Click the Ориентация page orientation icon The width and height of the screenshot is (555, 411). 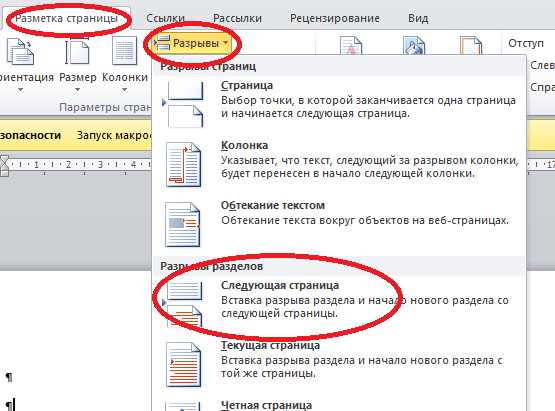click(x=20, y=52)
